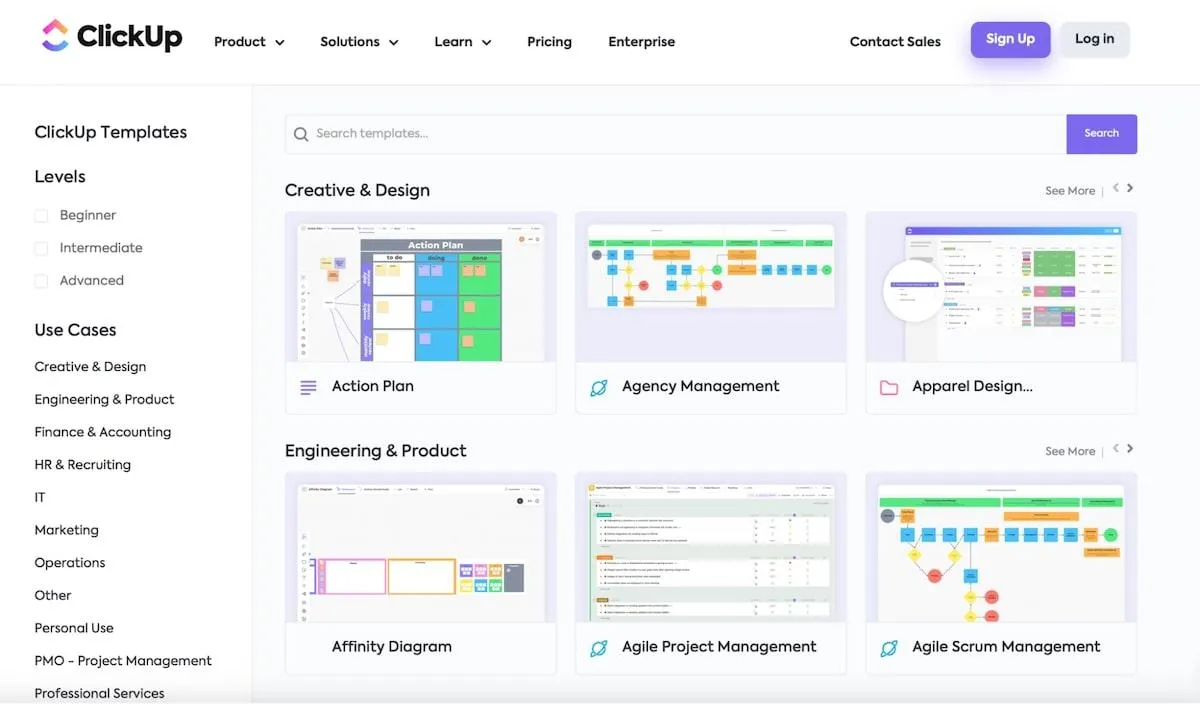Viewport: 1200px width, 704px height.
Task: Open the Affinity Diagram template thumbnail
Action: (x=421, y=547)
